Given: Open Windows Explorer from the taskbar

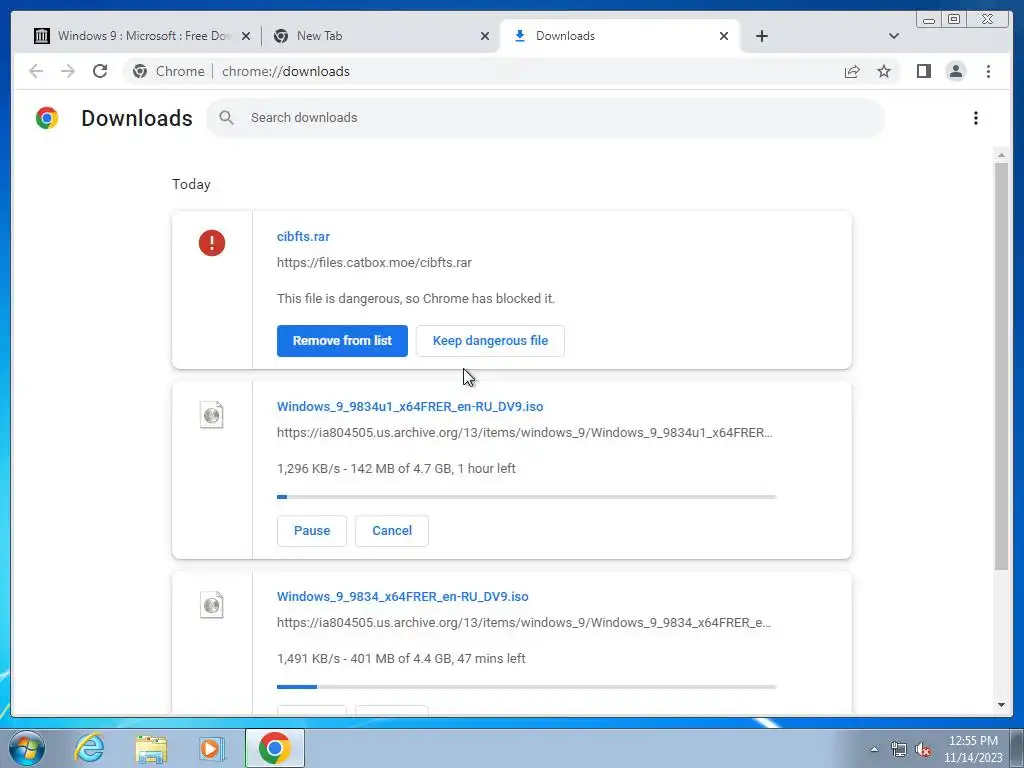Looking at the screenshot, I should pyautogui.click(x=151, y=748).
